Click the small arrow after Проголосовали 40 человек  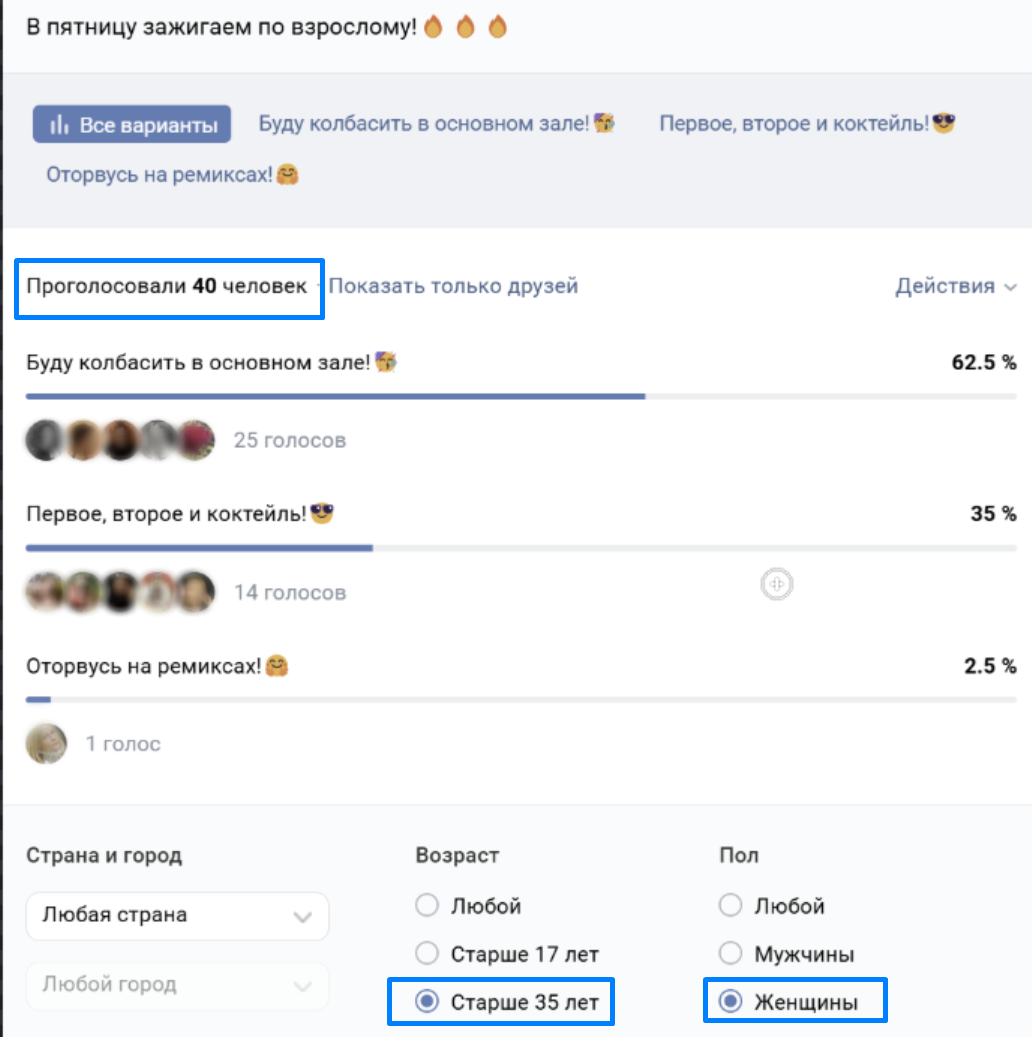click(x=319, y=287)
